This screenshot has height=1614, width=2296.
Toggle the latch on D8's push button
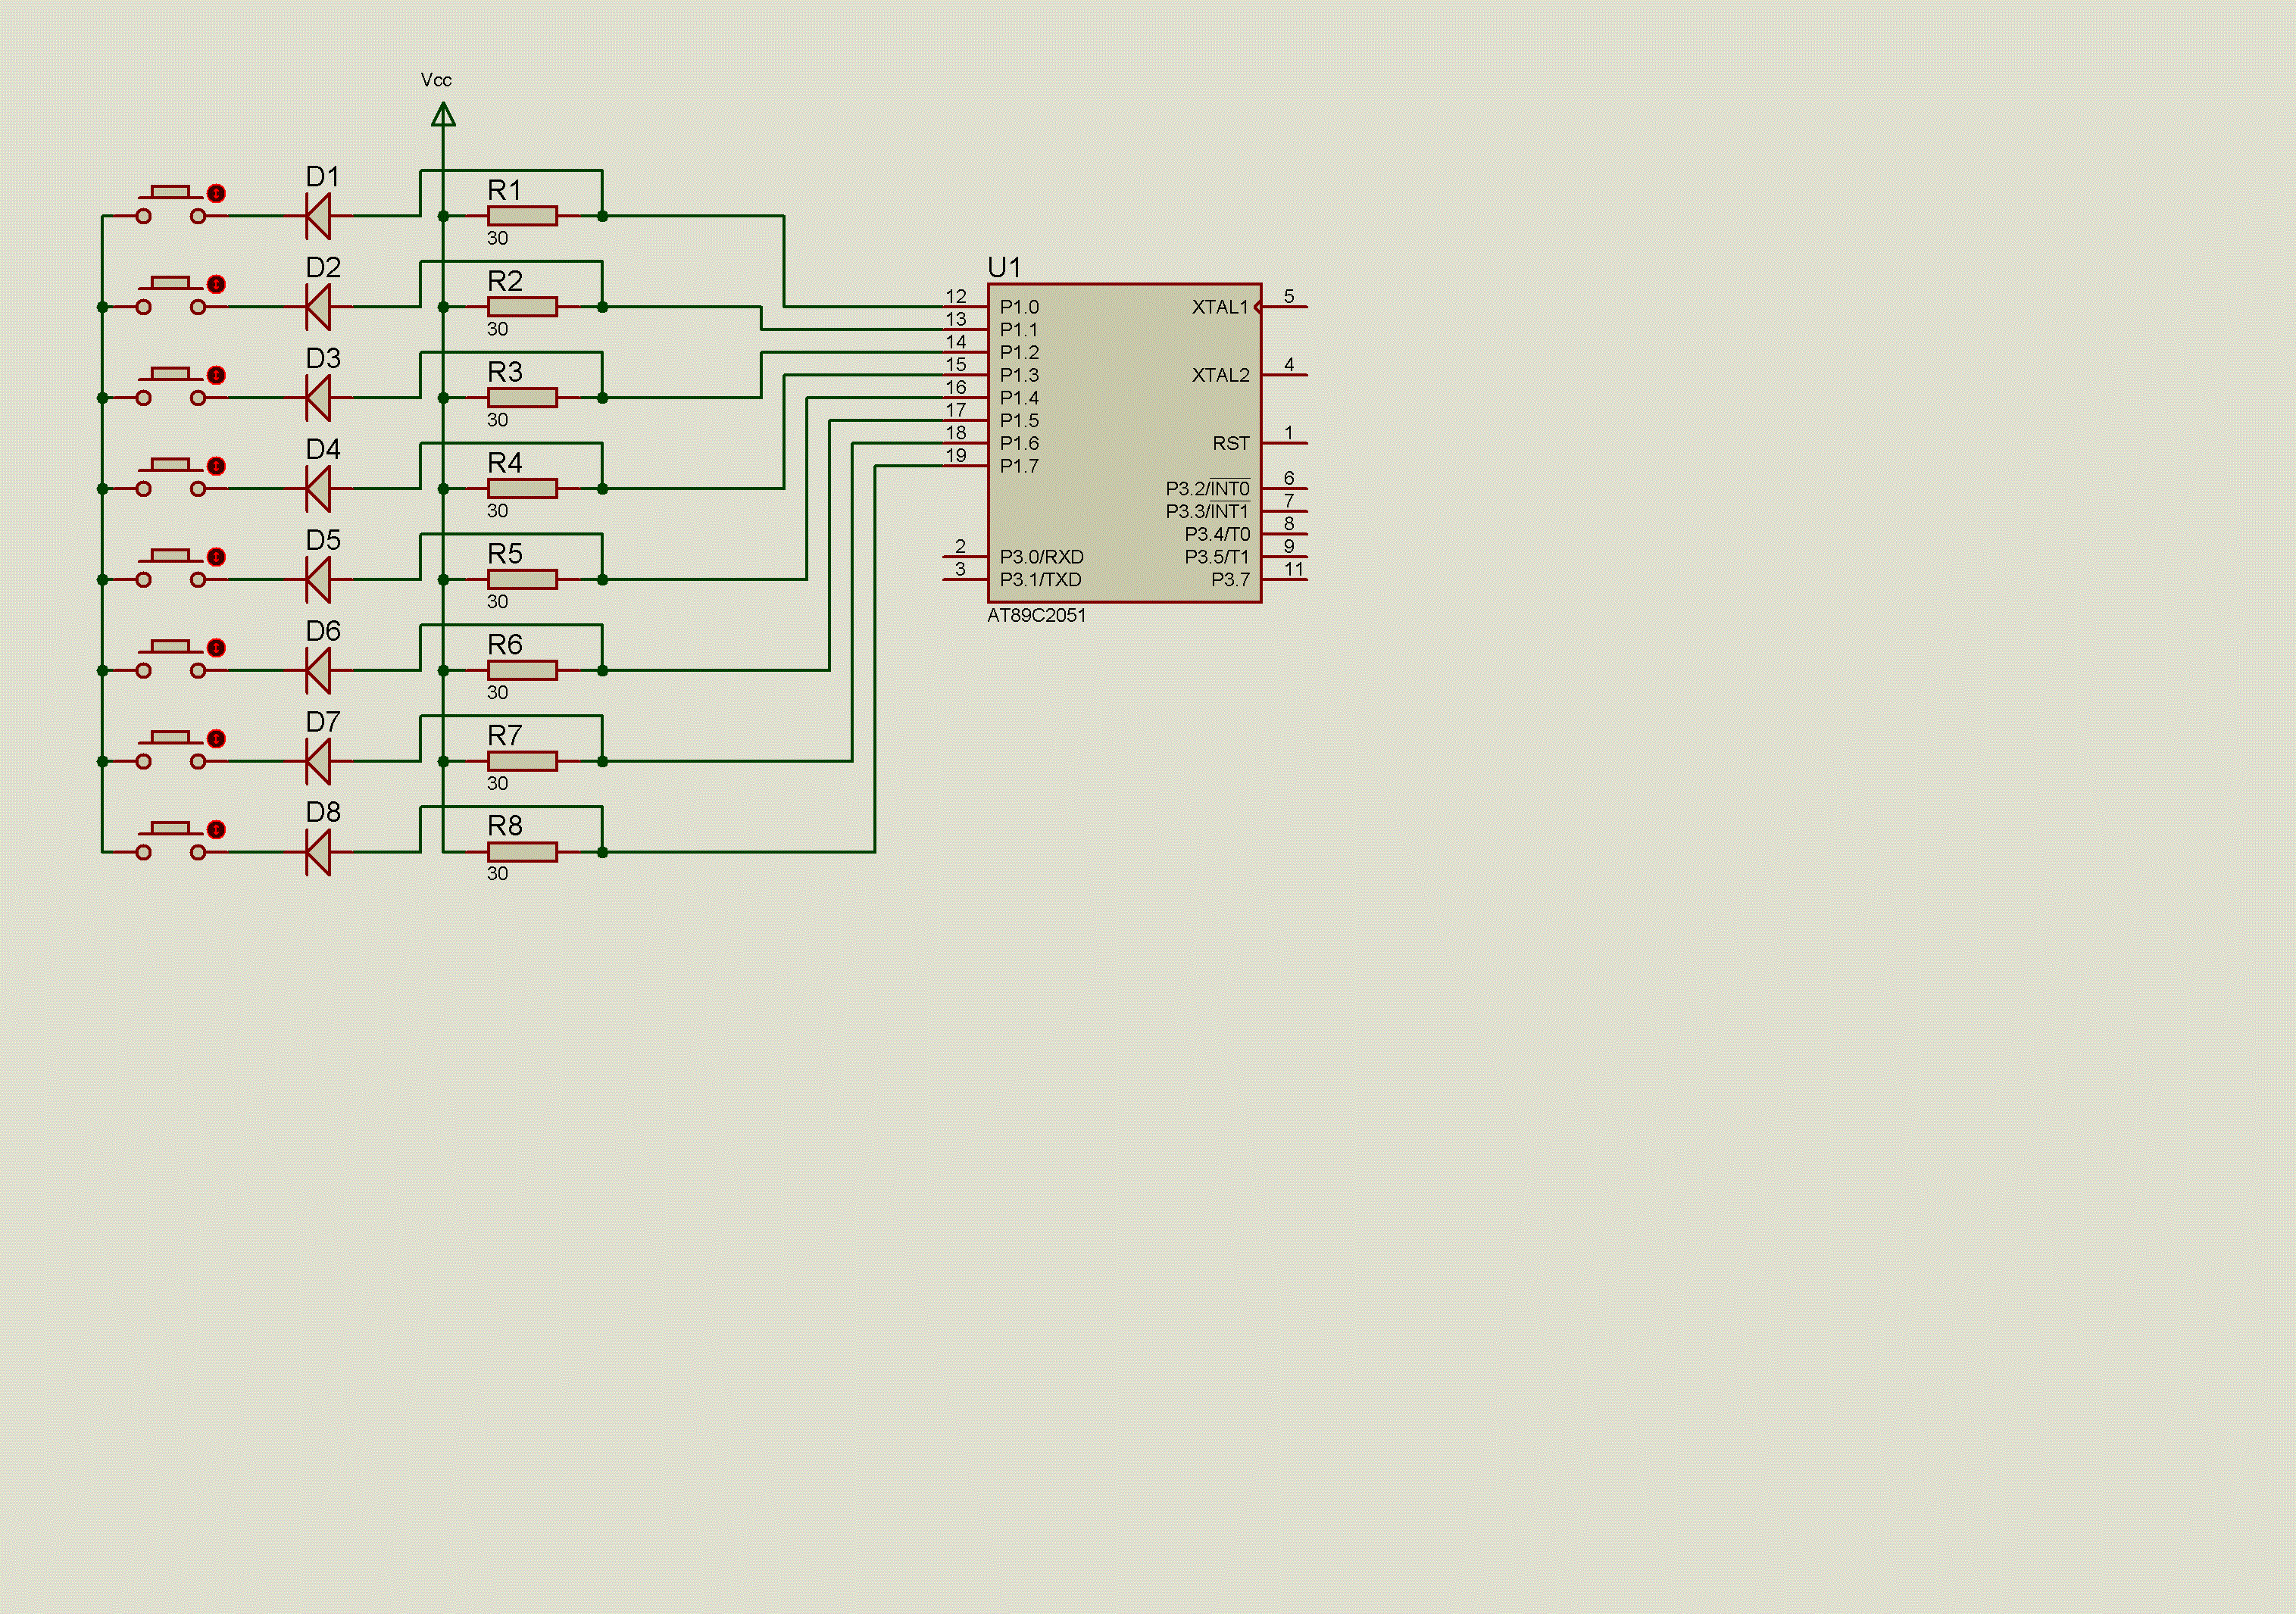pyautogui.click(x=216, y=830)
